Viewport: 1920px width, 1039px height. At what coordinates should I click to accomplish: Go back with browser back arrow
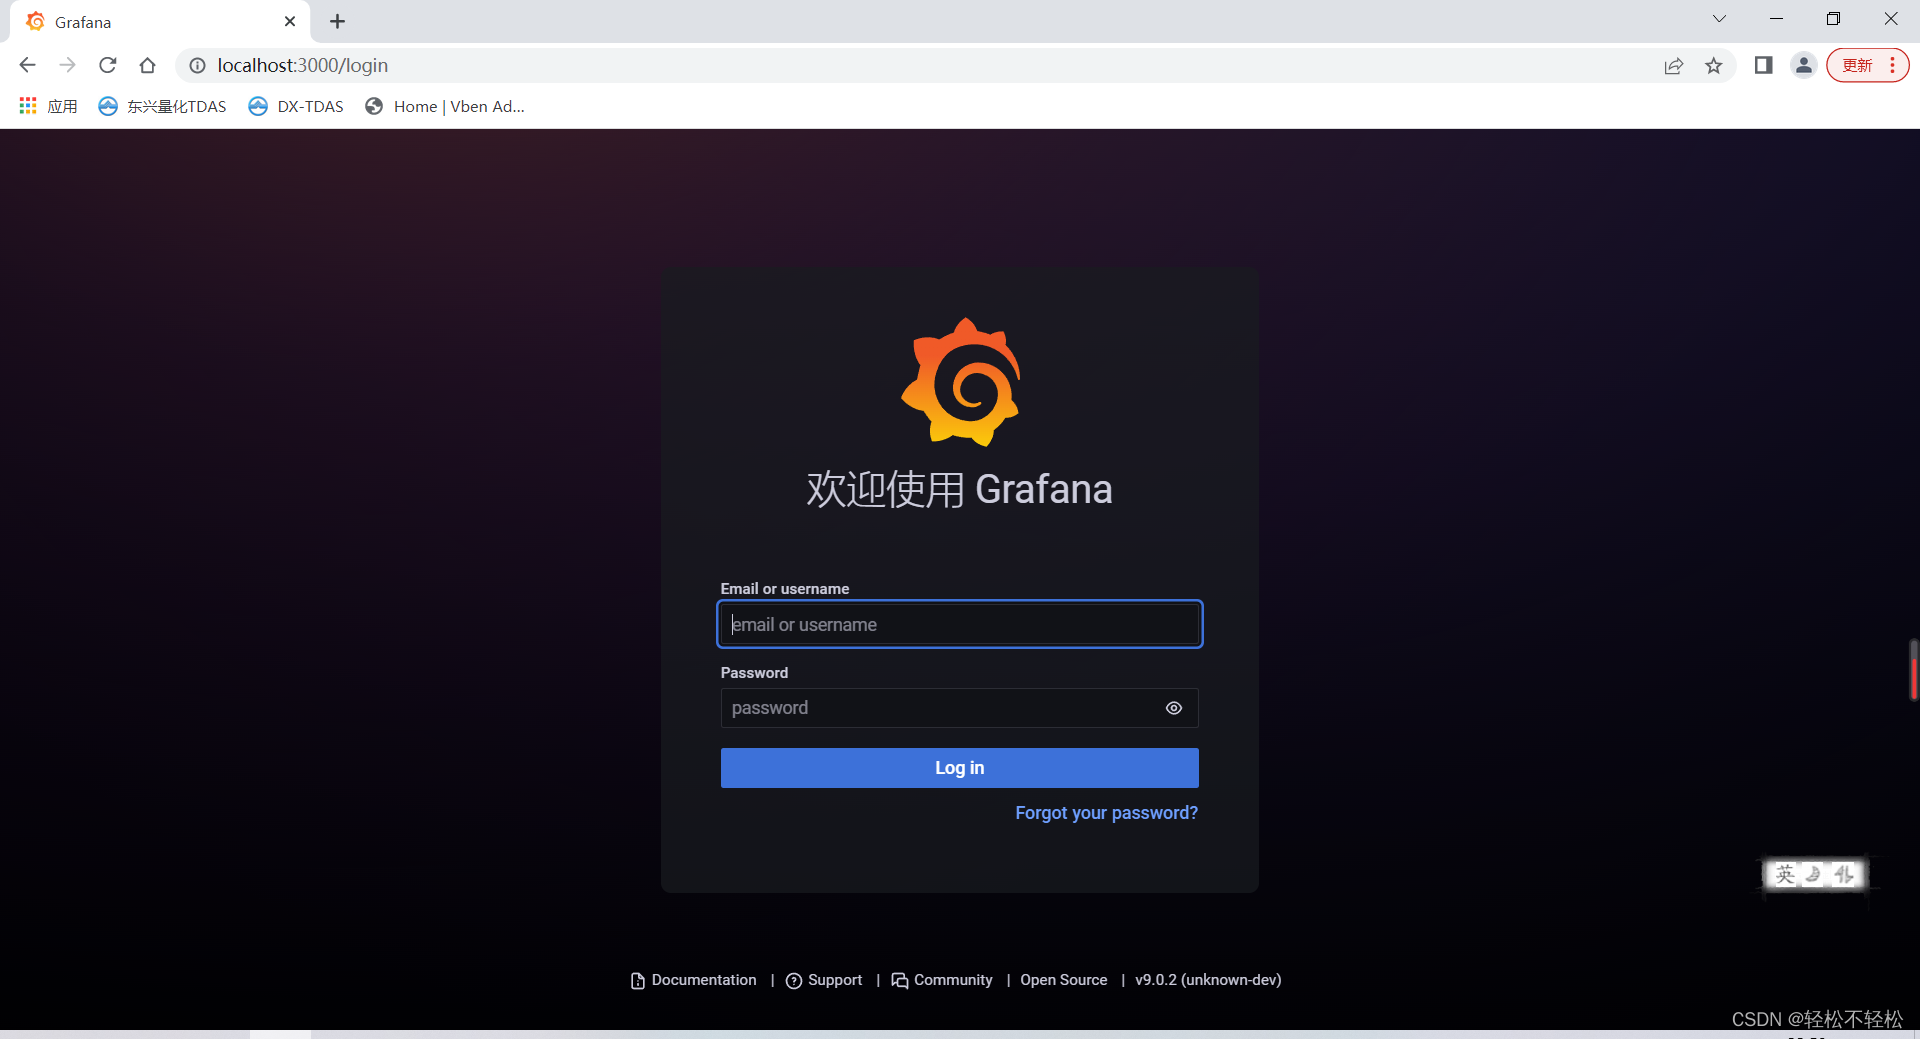coord(27,65)
